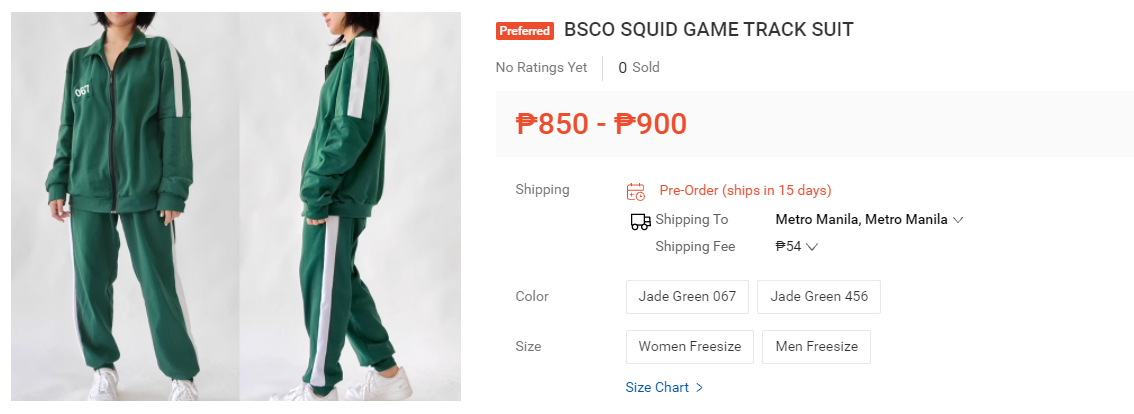
Task: Select color Jade Green 067
Action: point(687,297)
